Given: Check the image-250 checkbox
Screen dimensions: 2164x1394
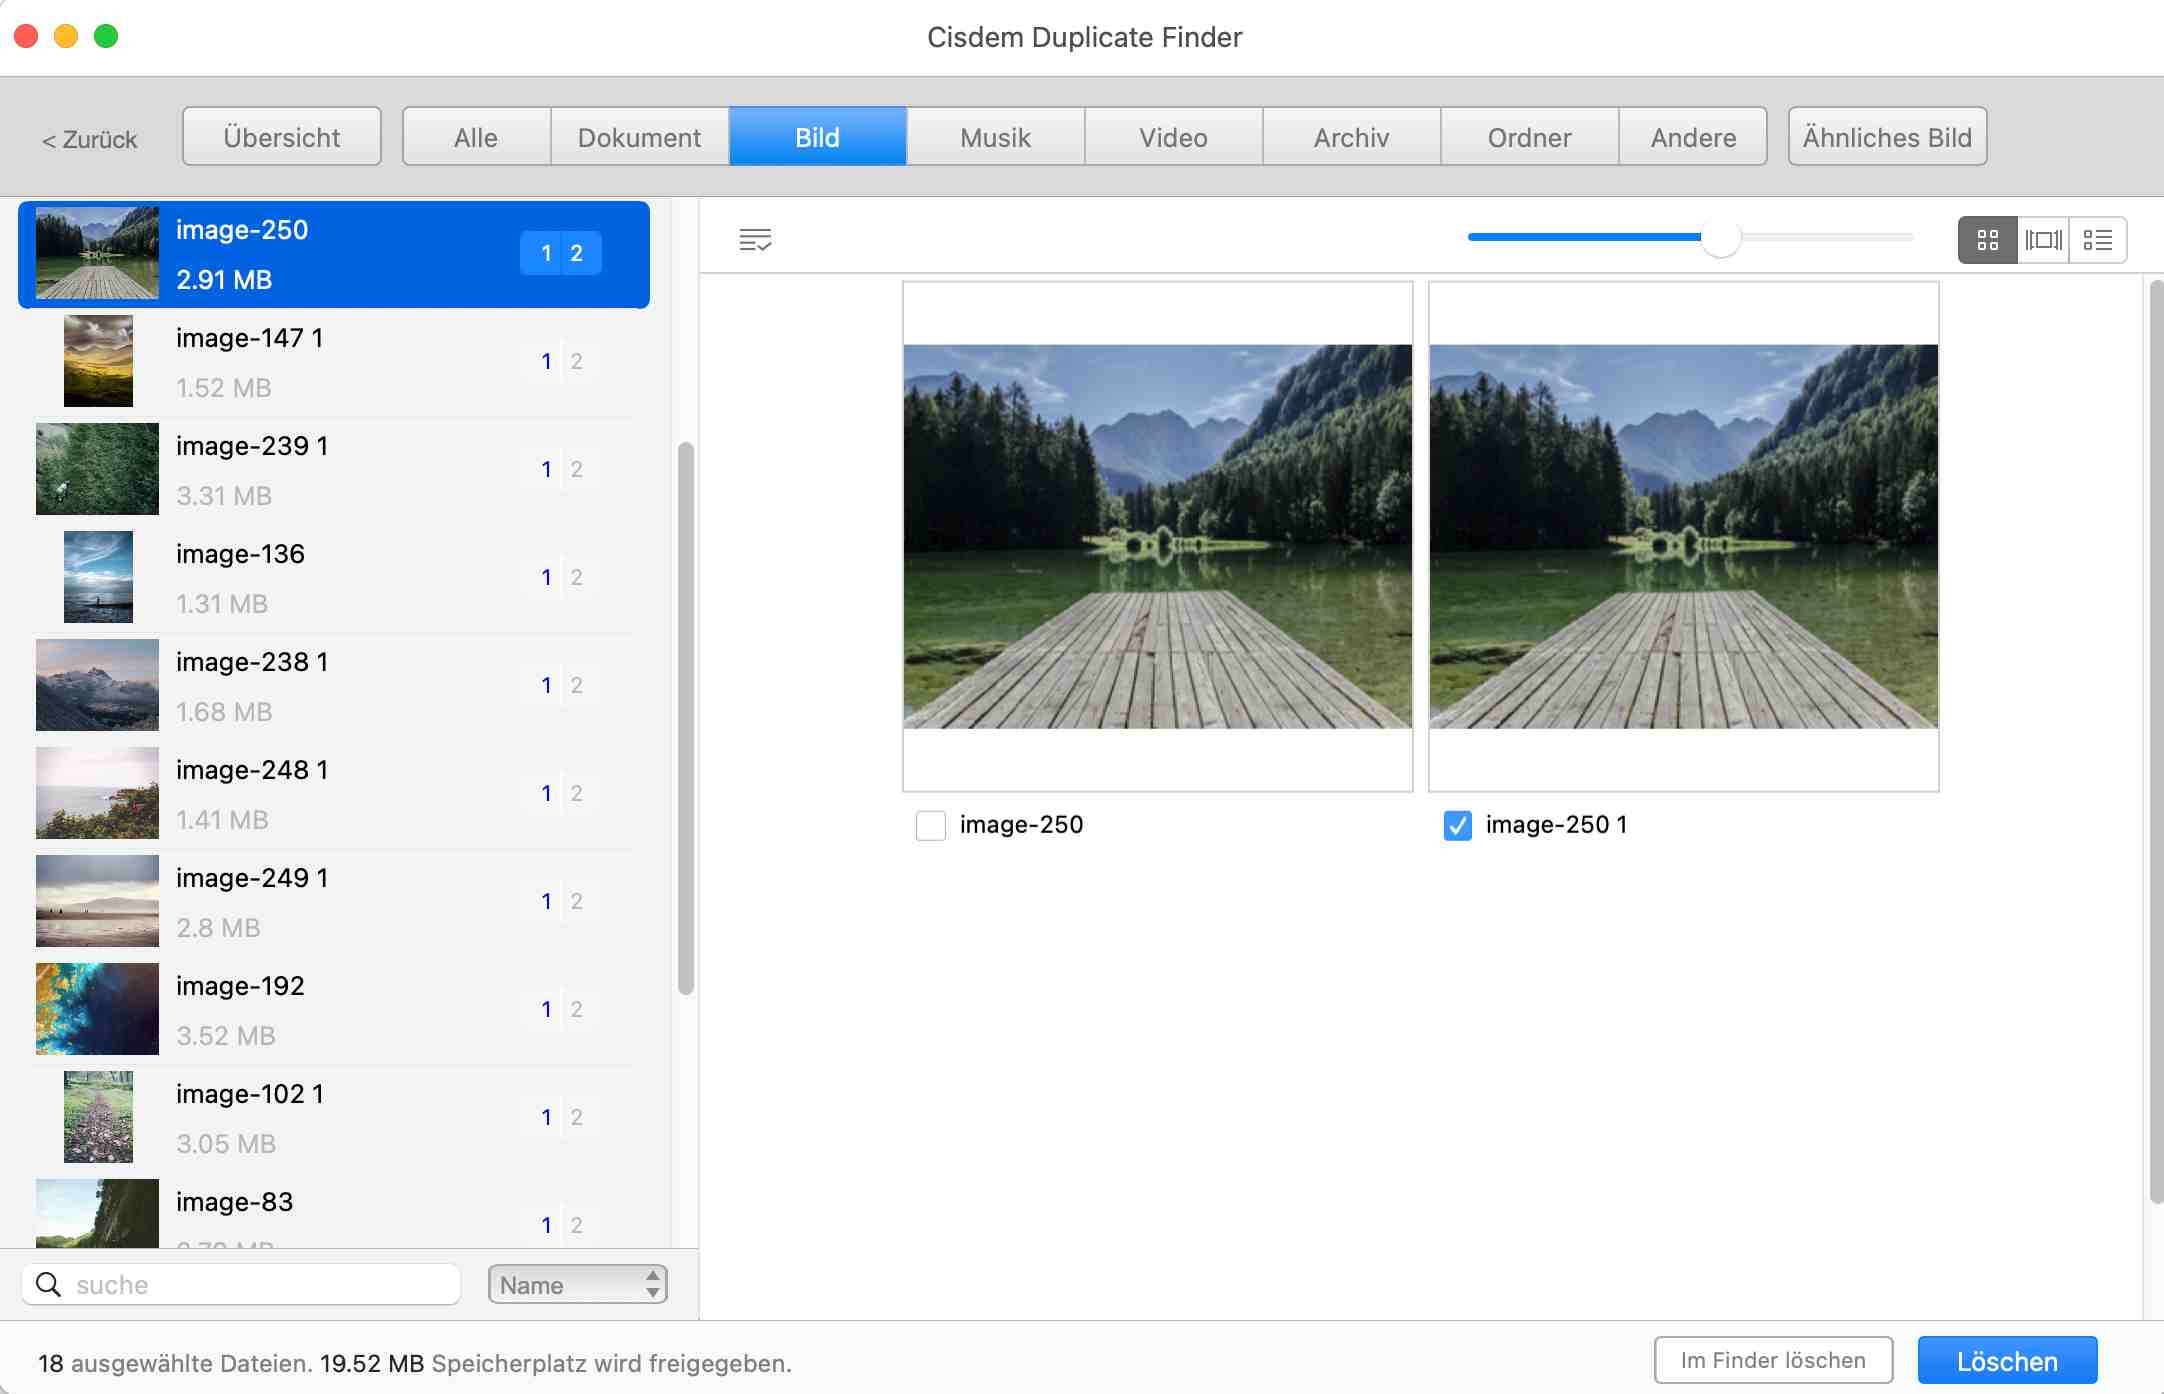Looking at the screenshot, I should [x=931, y=825].
